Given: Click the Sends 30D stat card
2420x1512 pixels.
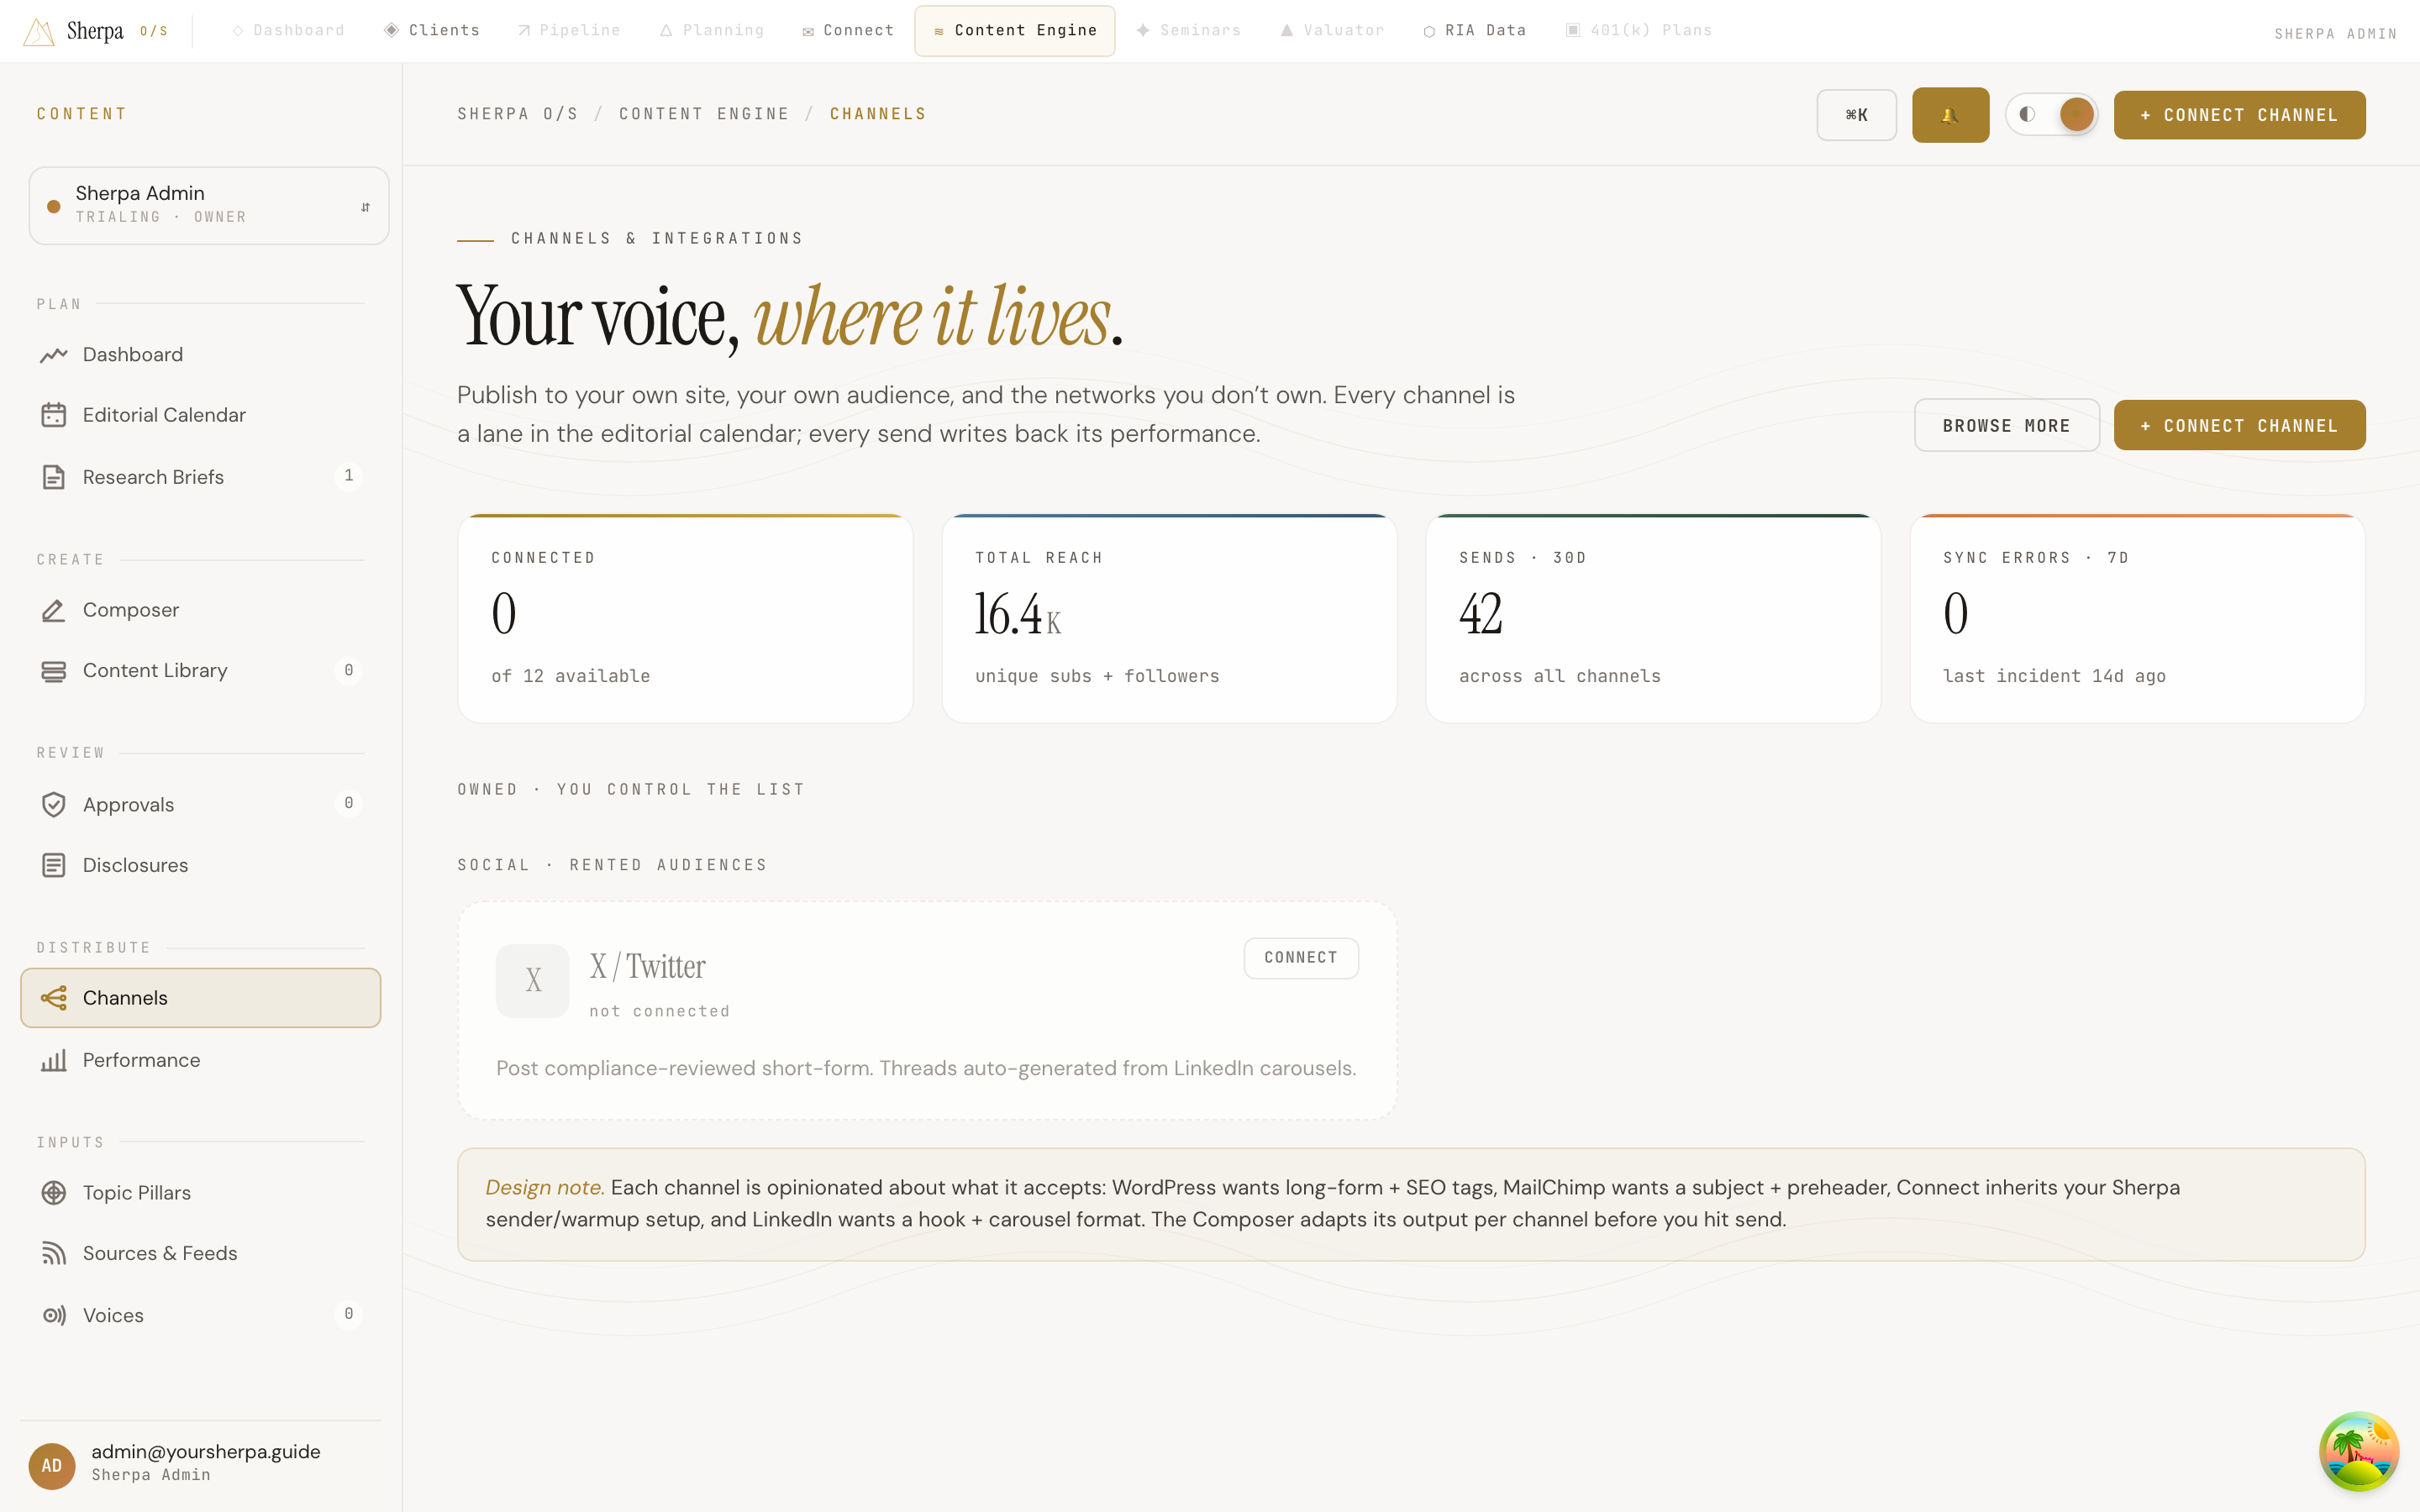Looking at the screenshot, I should coord(1653,618).
